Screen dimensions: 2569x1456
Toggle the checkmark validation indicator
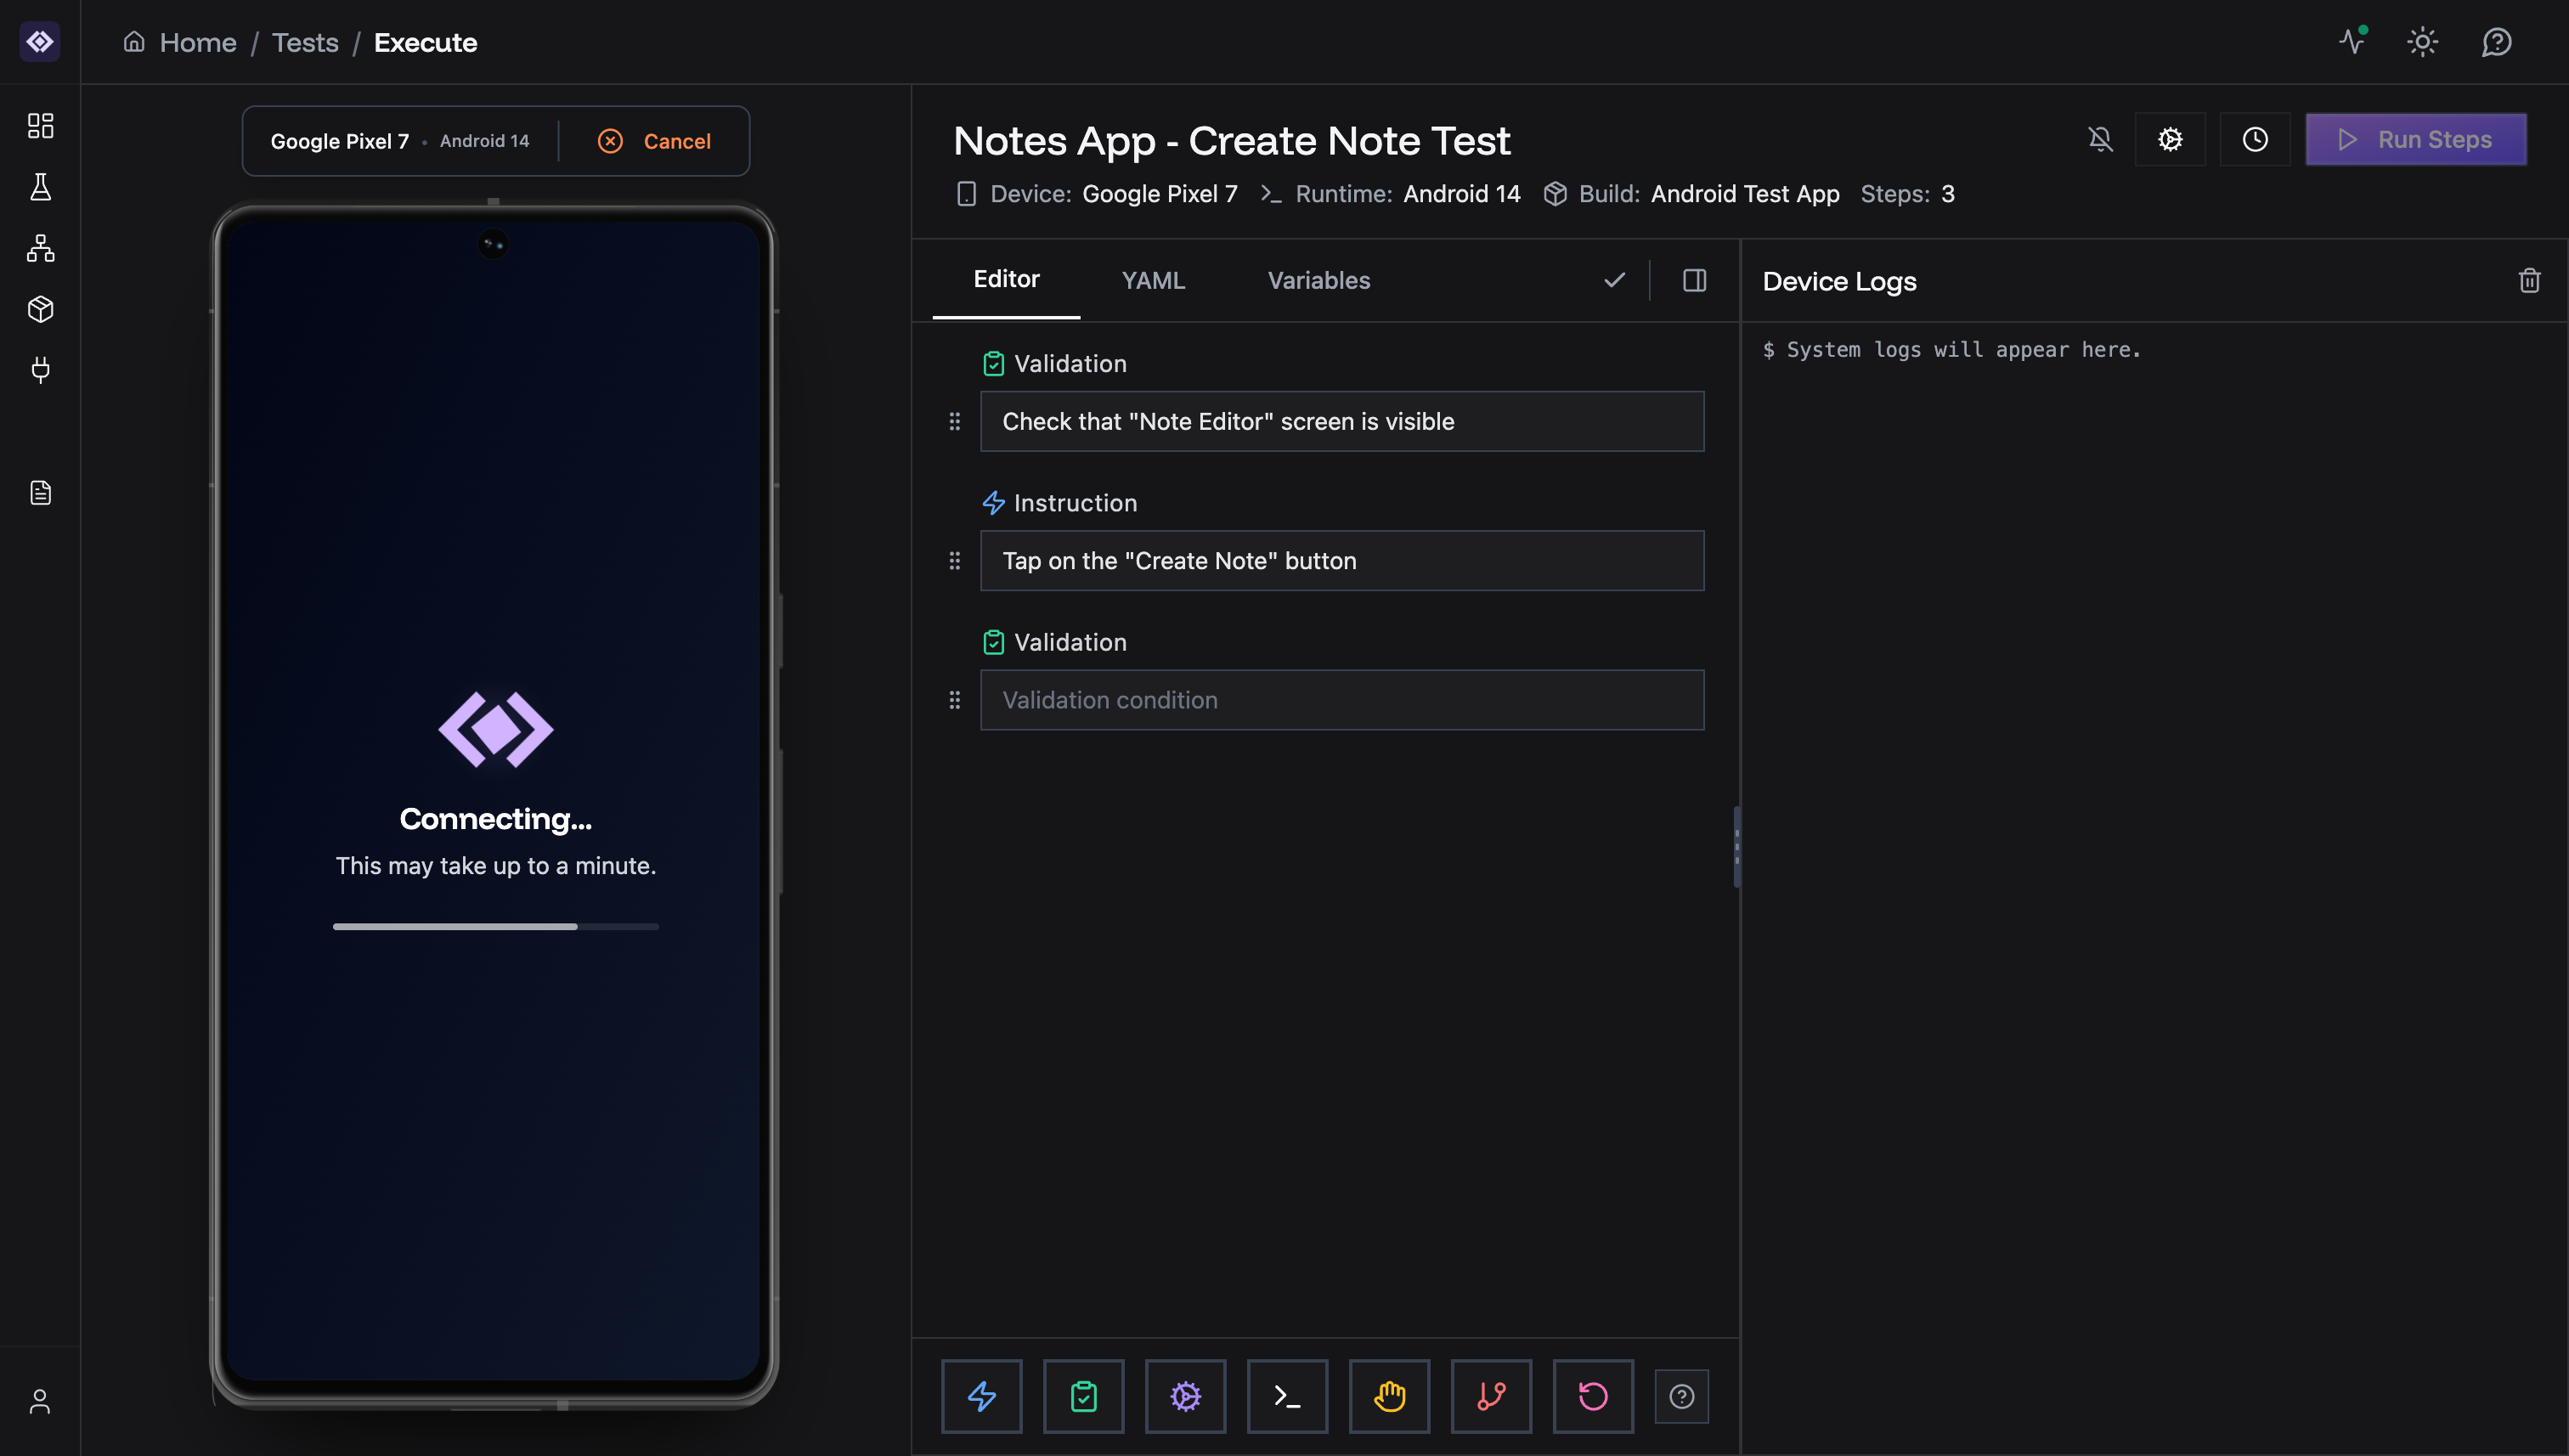pyautogui.click(x=1613, y=280)
